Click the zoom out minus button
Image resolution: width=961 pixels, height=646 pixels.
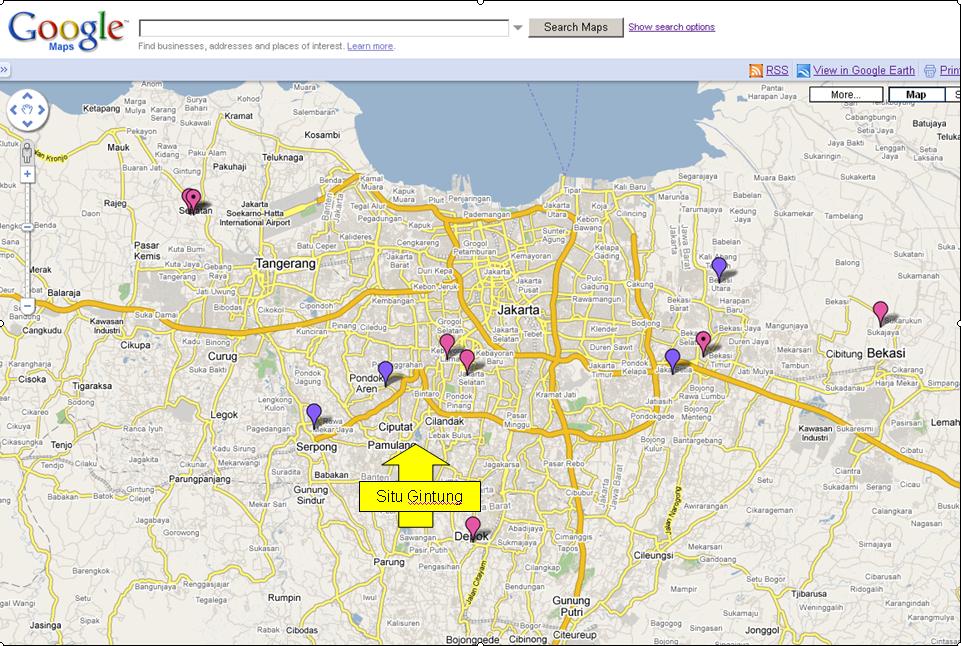point(28,306)
